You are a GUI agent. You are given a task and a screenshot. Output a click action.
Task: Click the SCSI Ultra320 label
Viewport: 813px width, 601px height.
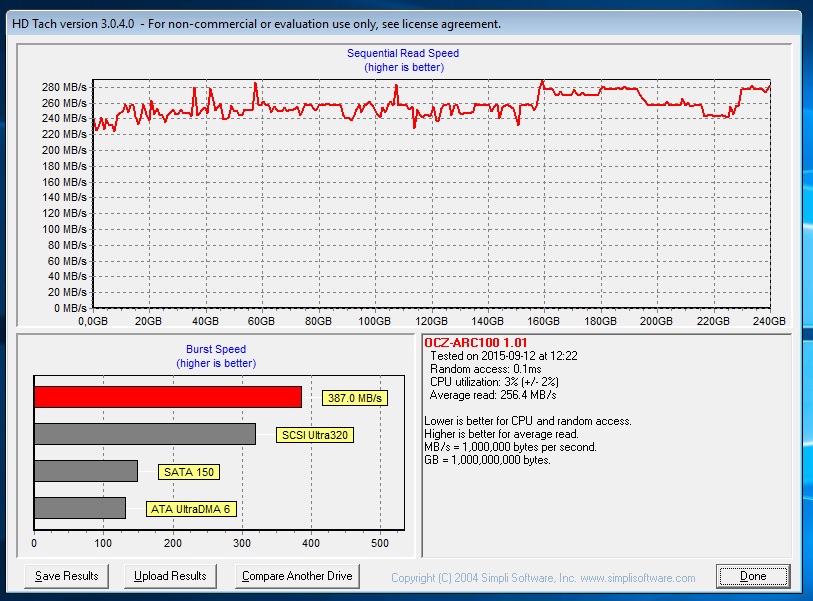point(315,434)
